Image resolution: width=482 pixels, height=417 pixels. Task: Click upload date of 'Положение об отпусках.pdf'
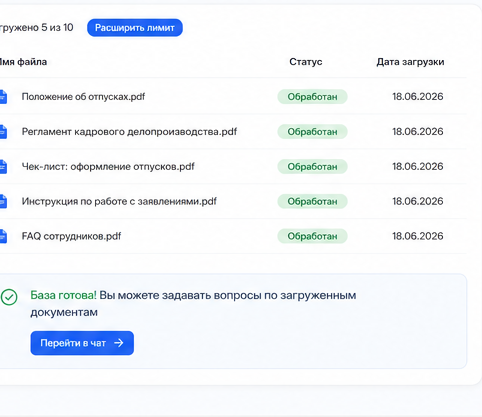pos(418,97)
